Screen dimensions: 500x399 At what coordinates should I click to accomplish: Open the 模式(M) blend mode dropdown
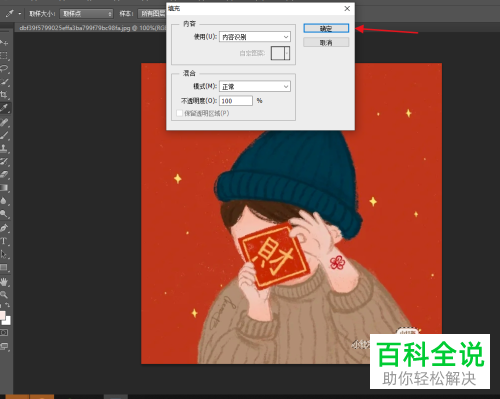255,87
